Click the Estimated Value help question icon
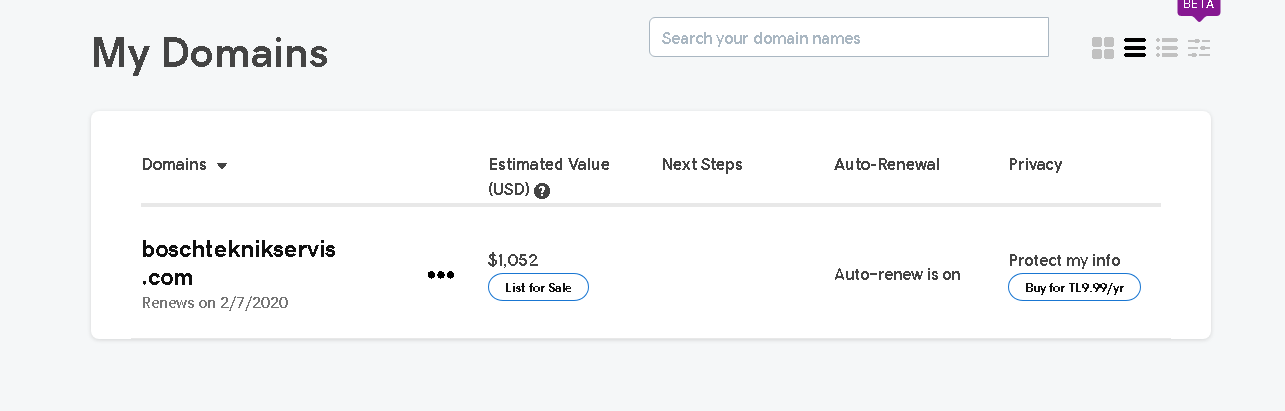 [x=542, y=191]
